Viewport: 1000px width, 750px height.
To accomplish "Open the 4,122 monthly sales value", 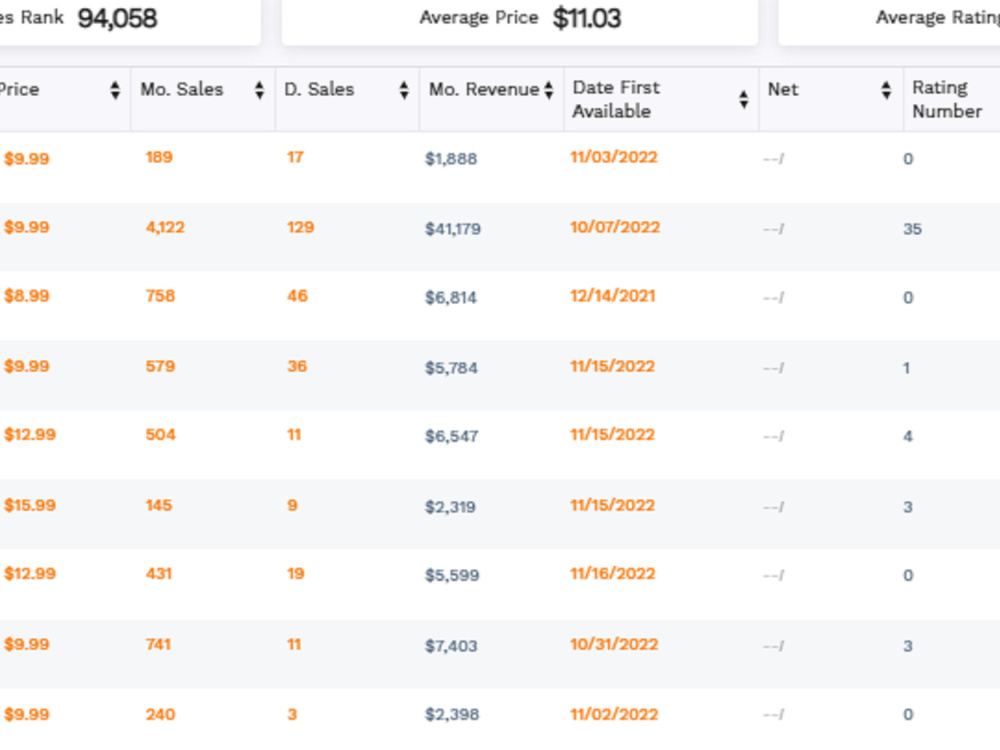I will pos(165,227).
